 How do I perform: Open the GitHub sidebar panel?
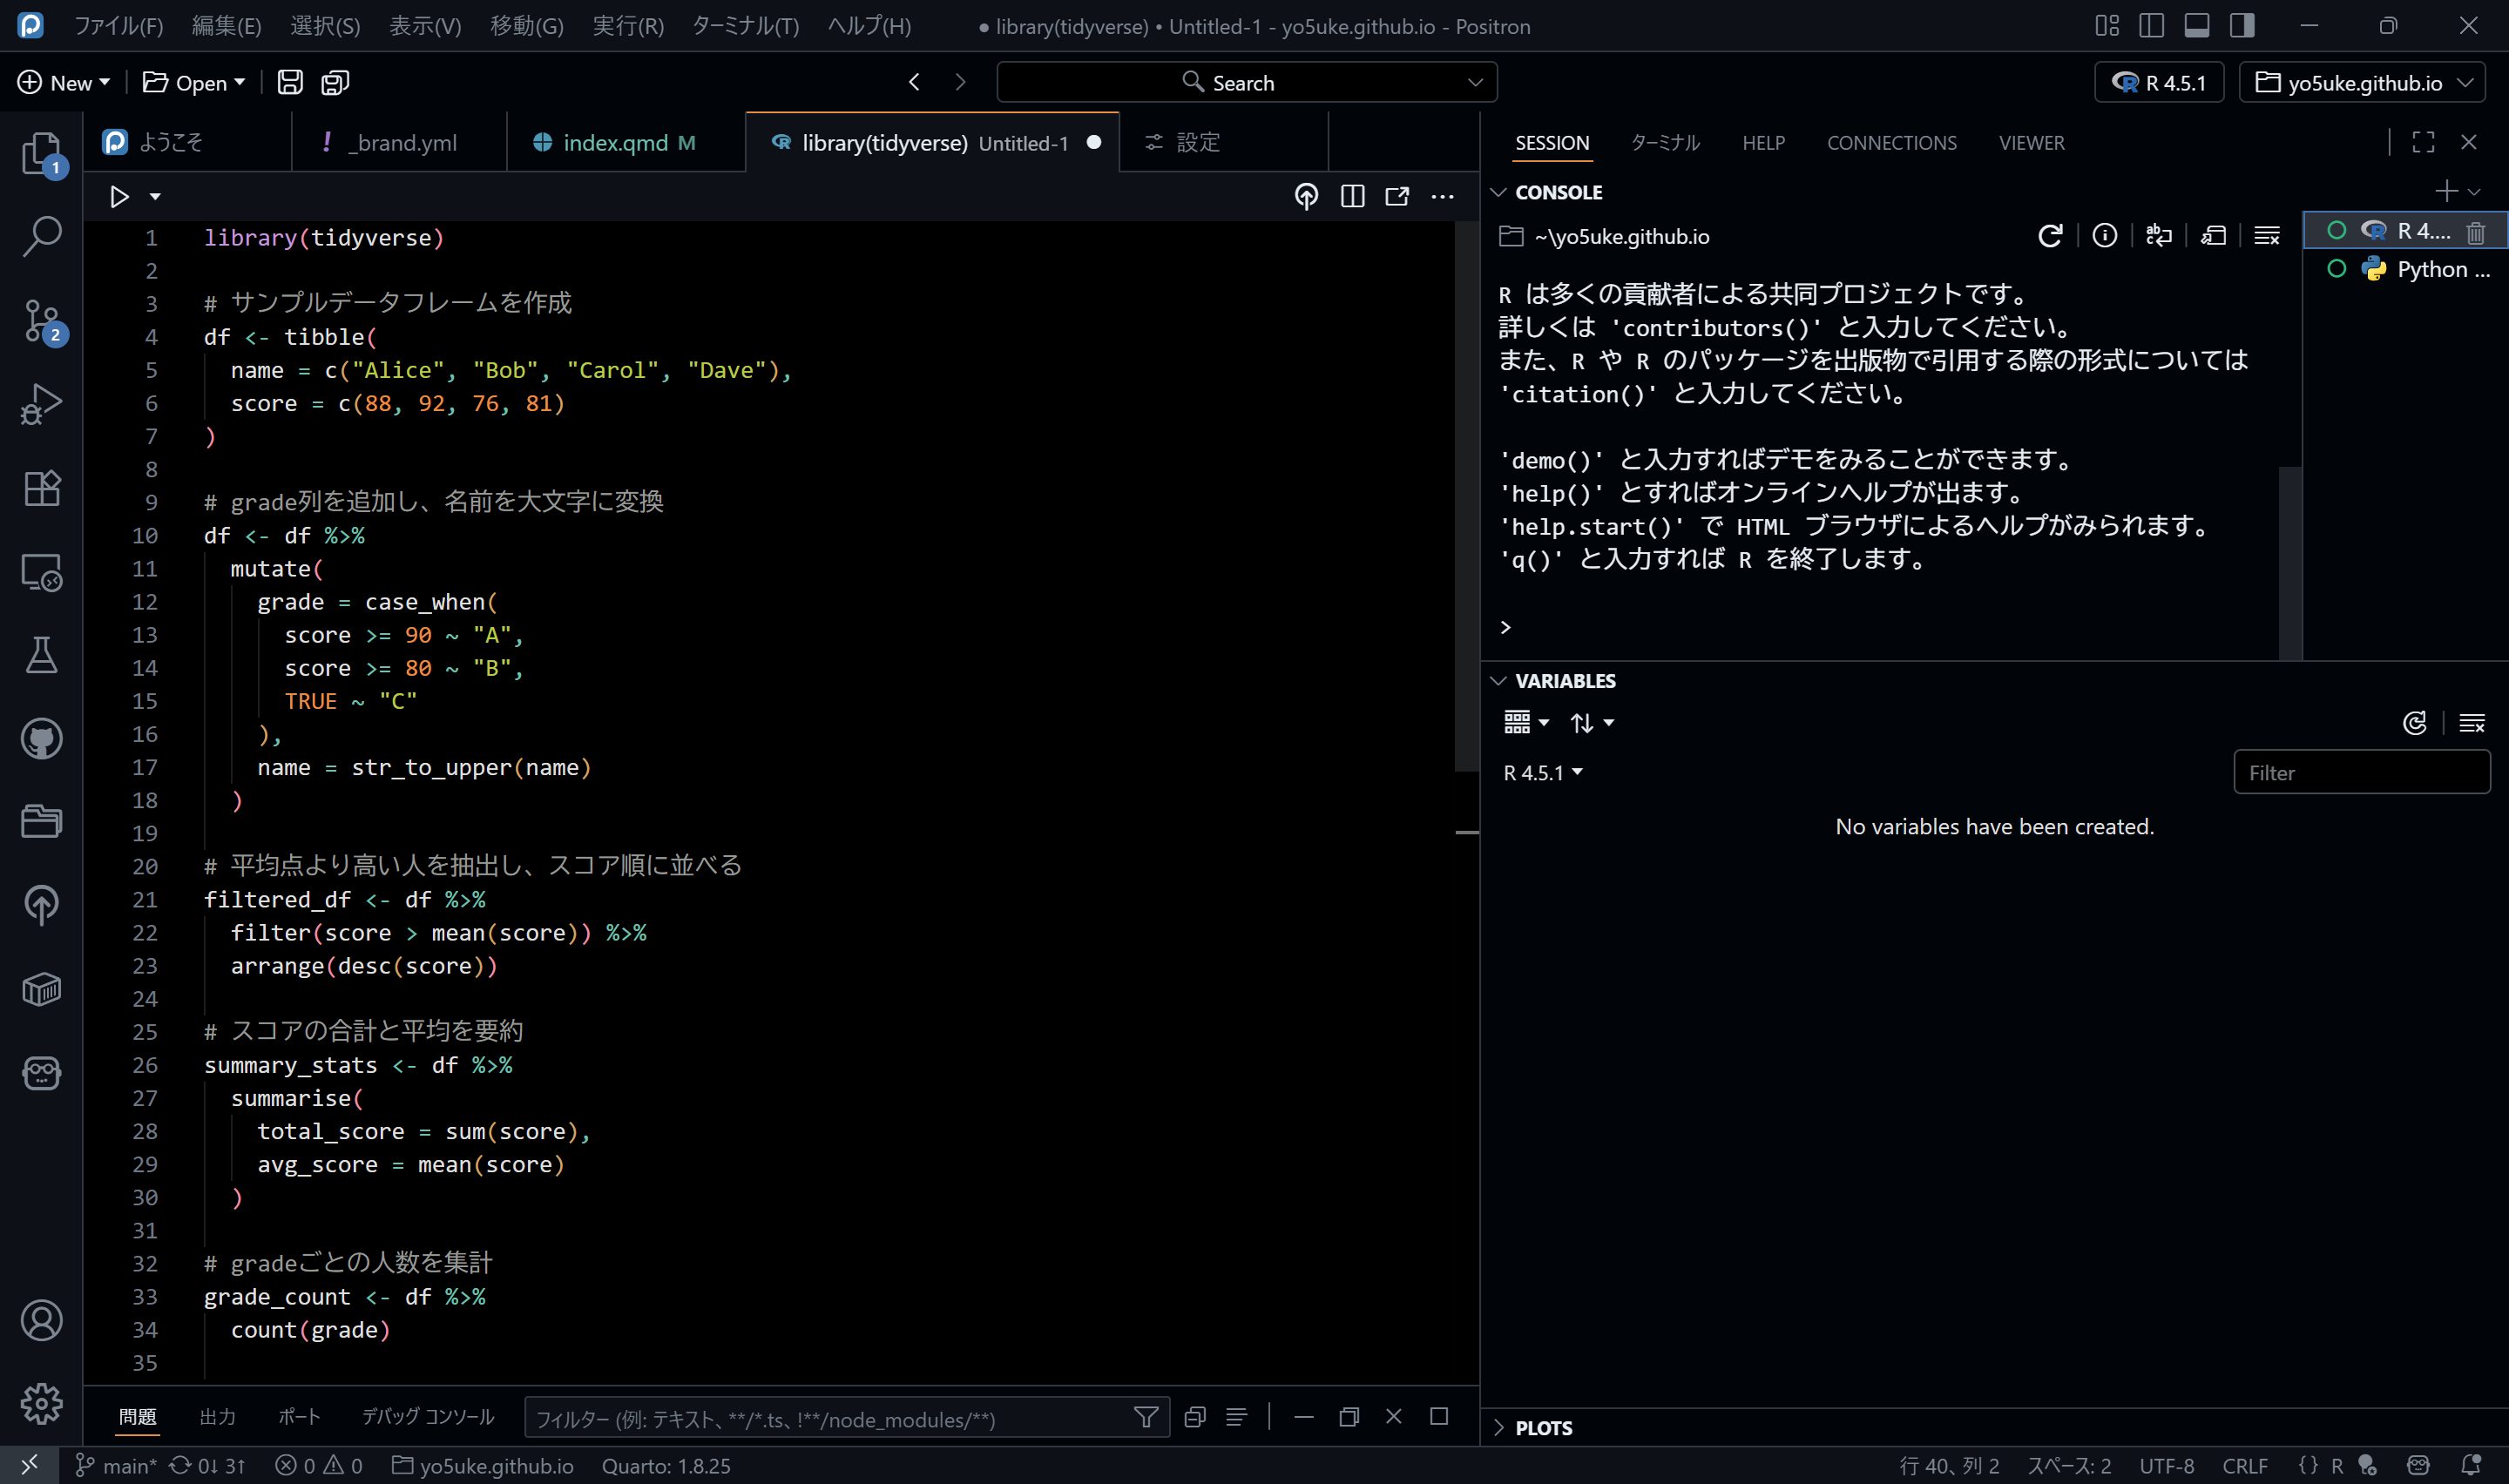point(41,739)
